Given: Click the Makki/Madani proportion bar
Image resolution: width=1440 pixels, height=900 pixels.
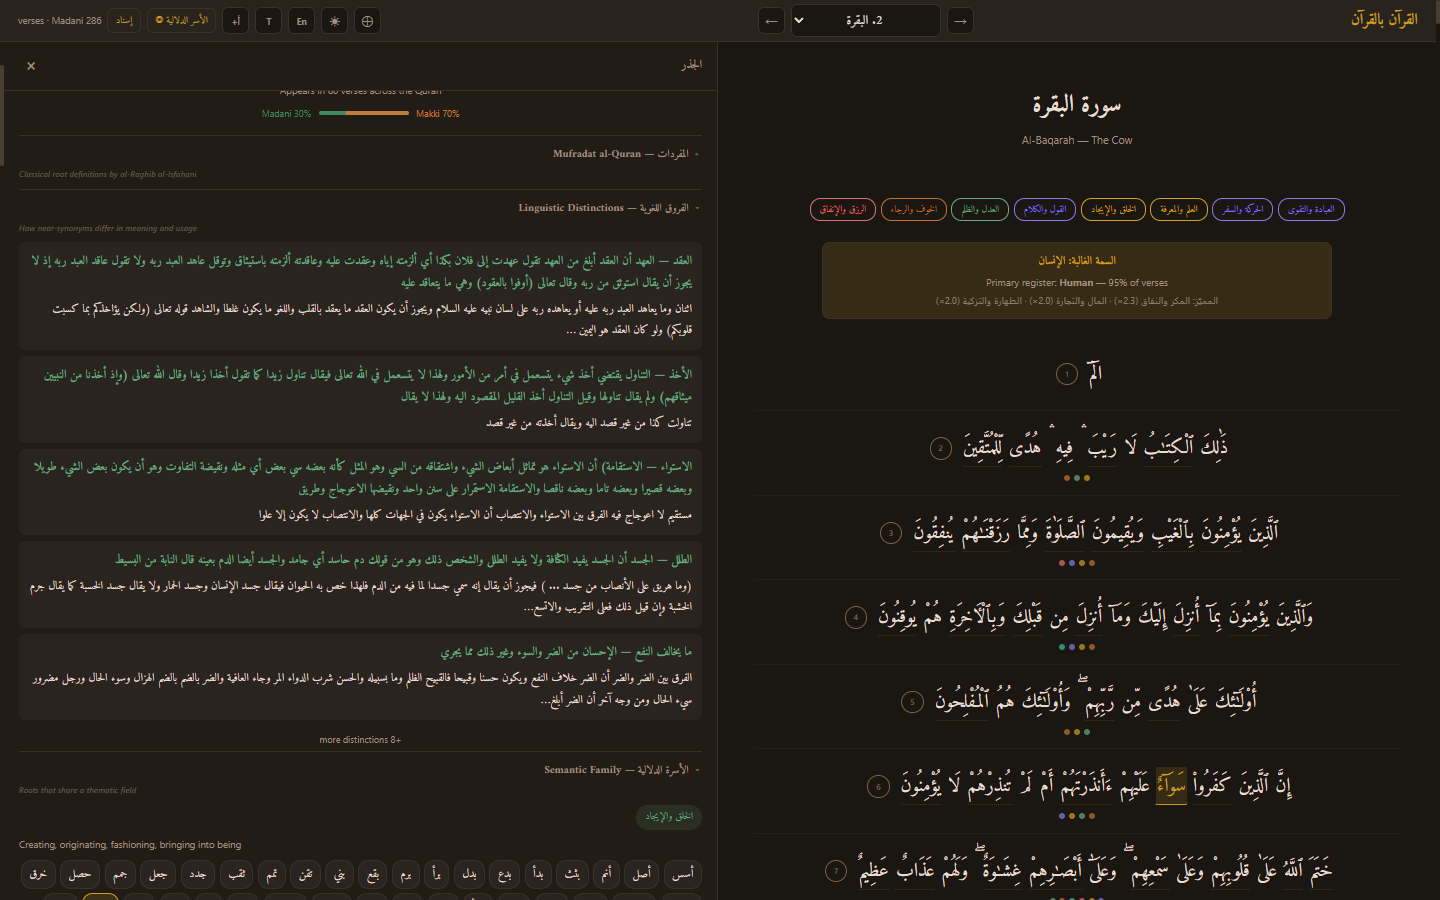Looking at the screenshot, I should [363, 113].
